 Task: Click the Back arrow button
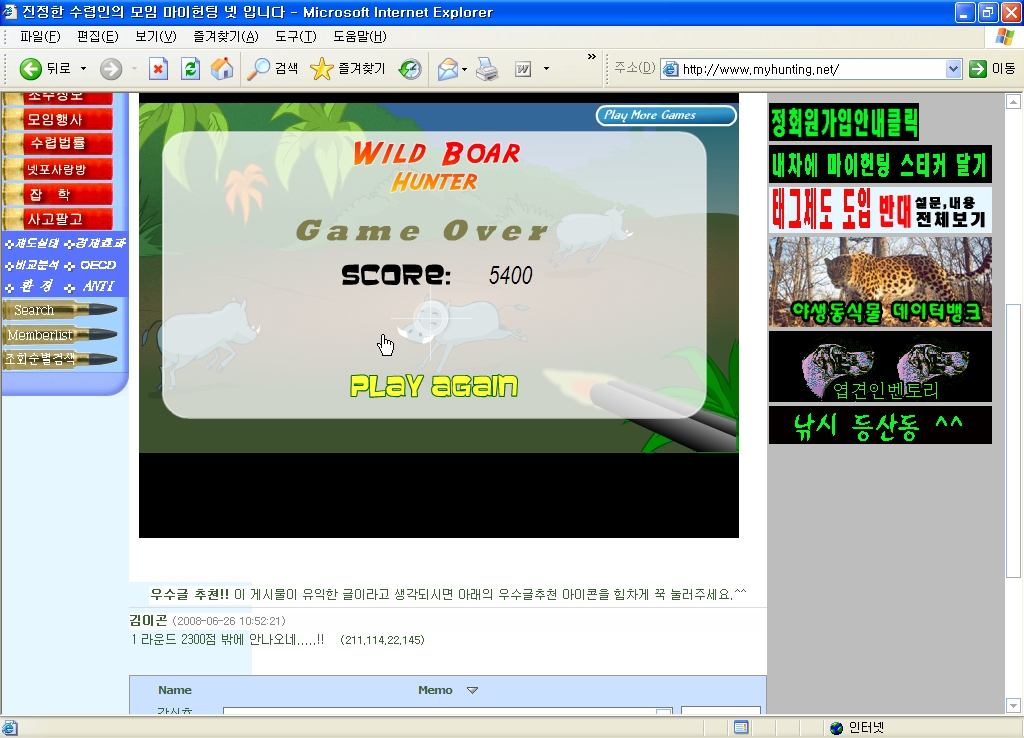pos(31,69)
